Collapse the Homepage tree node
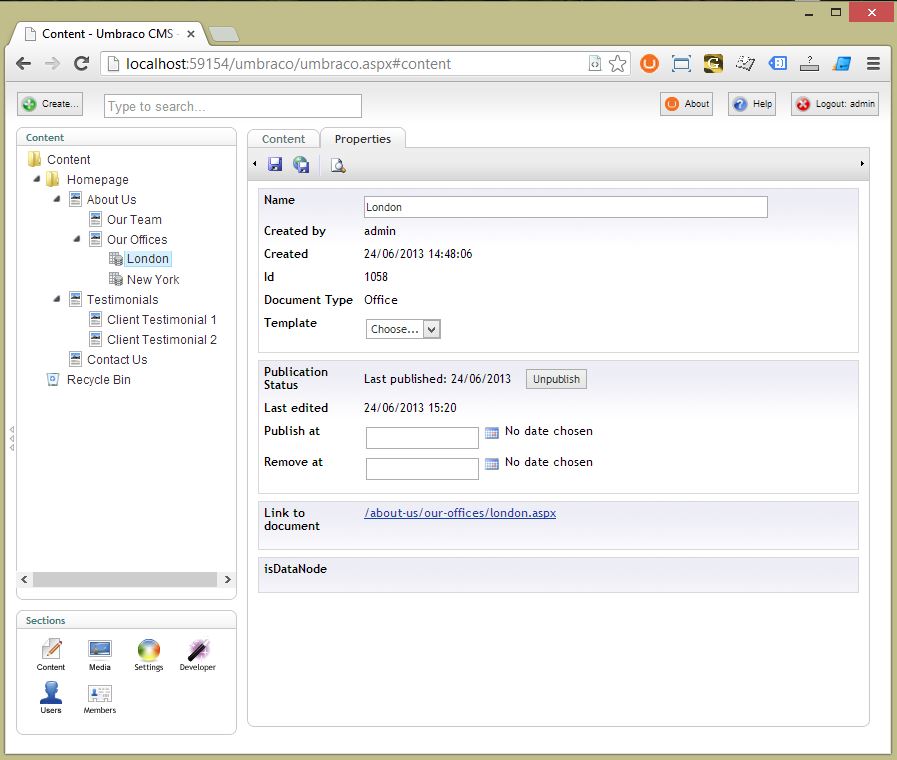 37,179
